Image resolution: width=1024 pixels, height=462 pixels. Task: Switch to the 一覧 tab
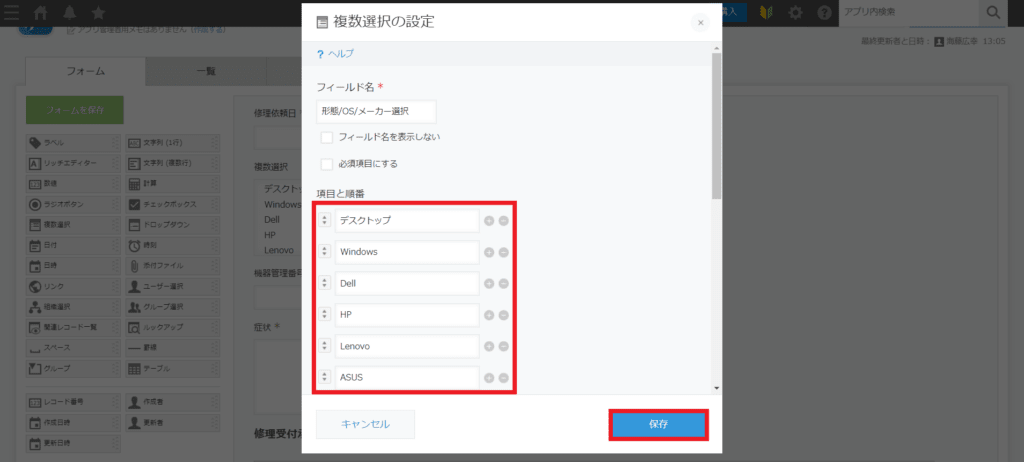pyautogui.click(x=205, y=71)
